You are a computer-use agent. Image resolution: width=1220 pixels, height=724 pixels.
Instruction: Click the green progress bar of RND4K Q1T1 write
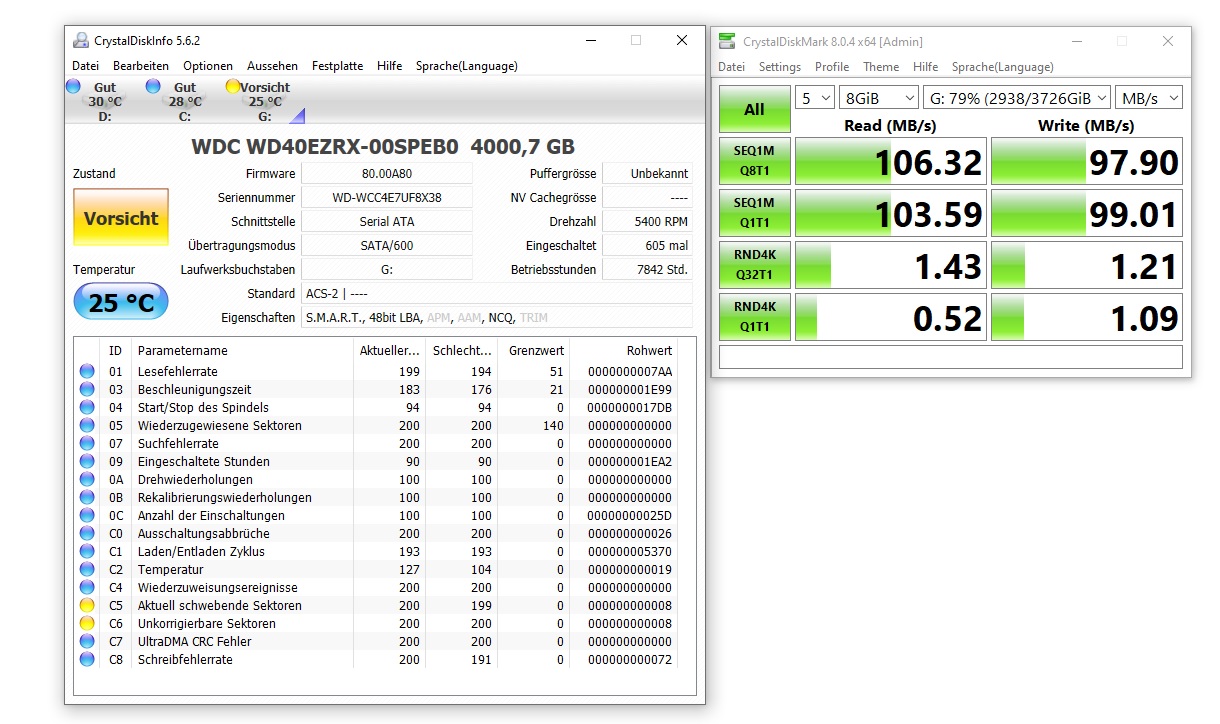1009,316
